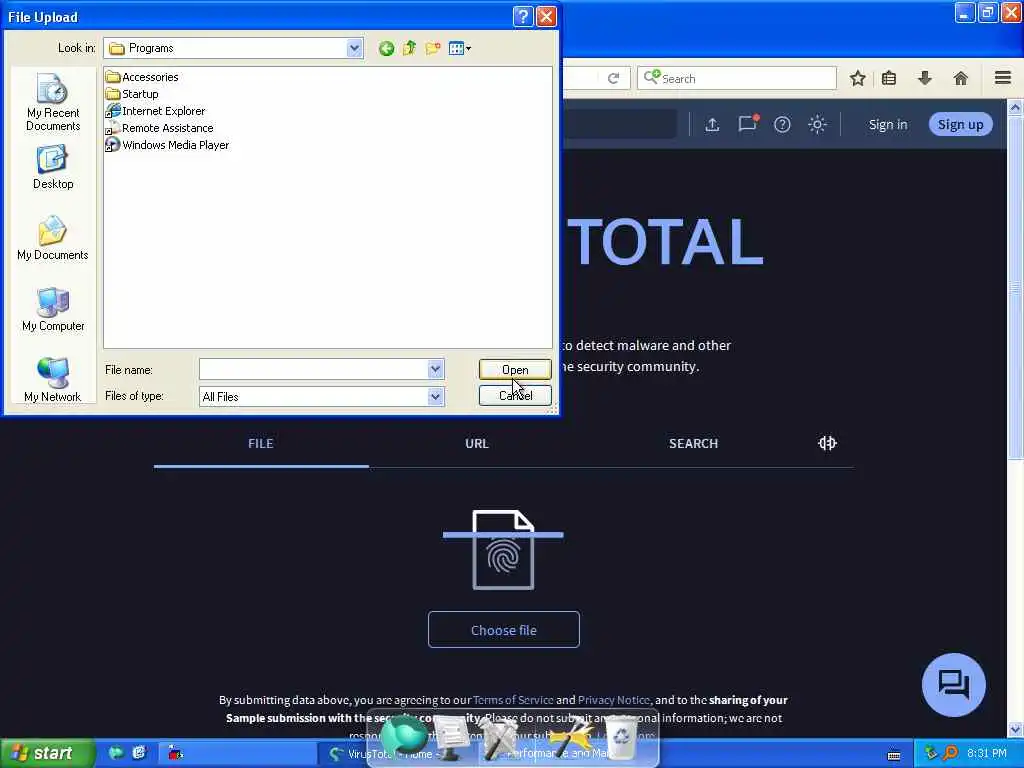Open VirusTotal notifications icon

tap(748, 123)
